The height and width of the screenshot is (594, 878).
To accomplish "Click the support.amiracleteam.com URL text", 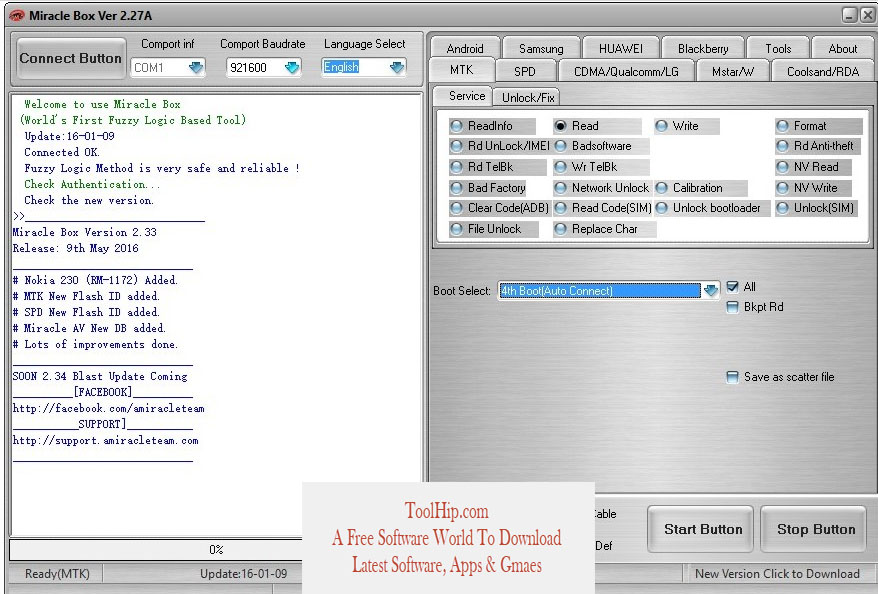I will [x=106, y=441].
